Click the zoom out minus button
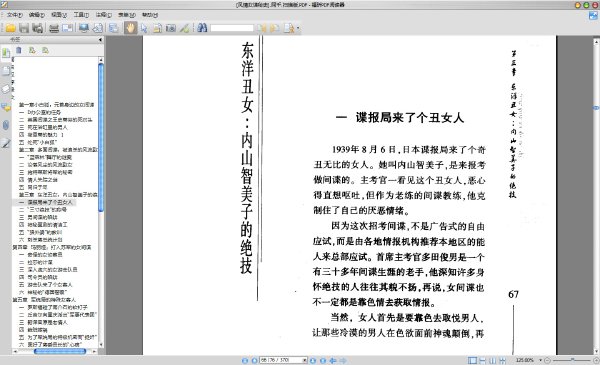 point(548,360)
